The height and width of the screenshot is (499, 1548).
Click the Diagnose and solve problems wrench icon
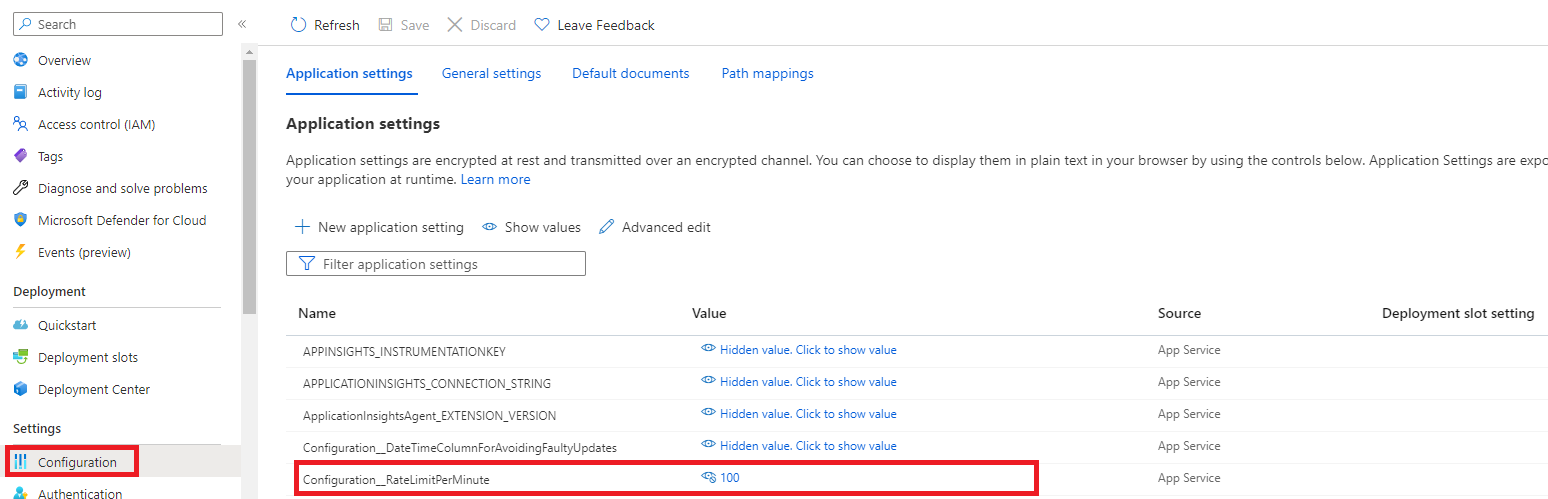pos(20,188)
